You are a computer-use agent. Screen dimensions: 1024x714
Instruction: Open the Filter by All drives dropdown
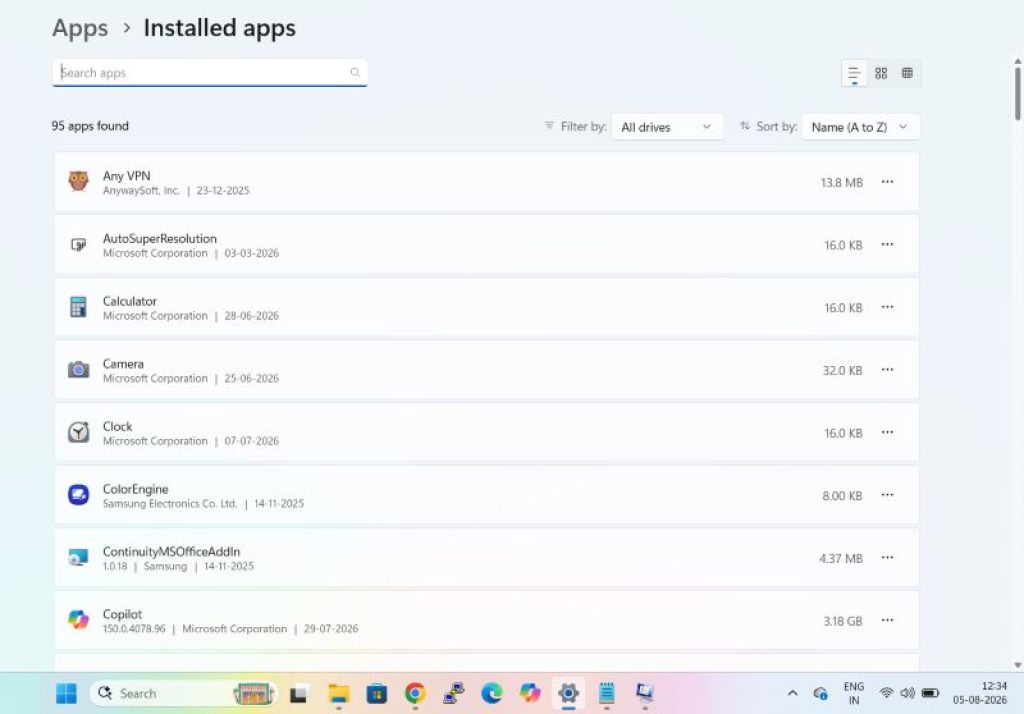coord(667,127)
